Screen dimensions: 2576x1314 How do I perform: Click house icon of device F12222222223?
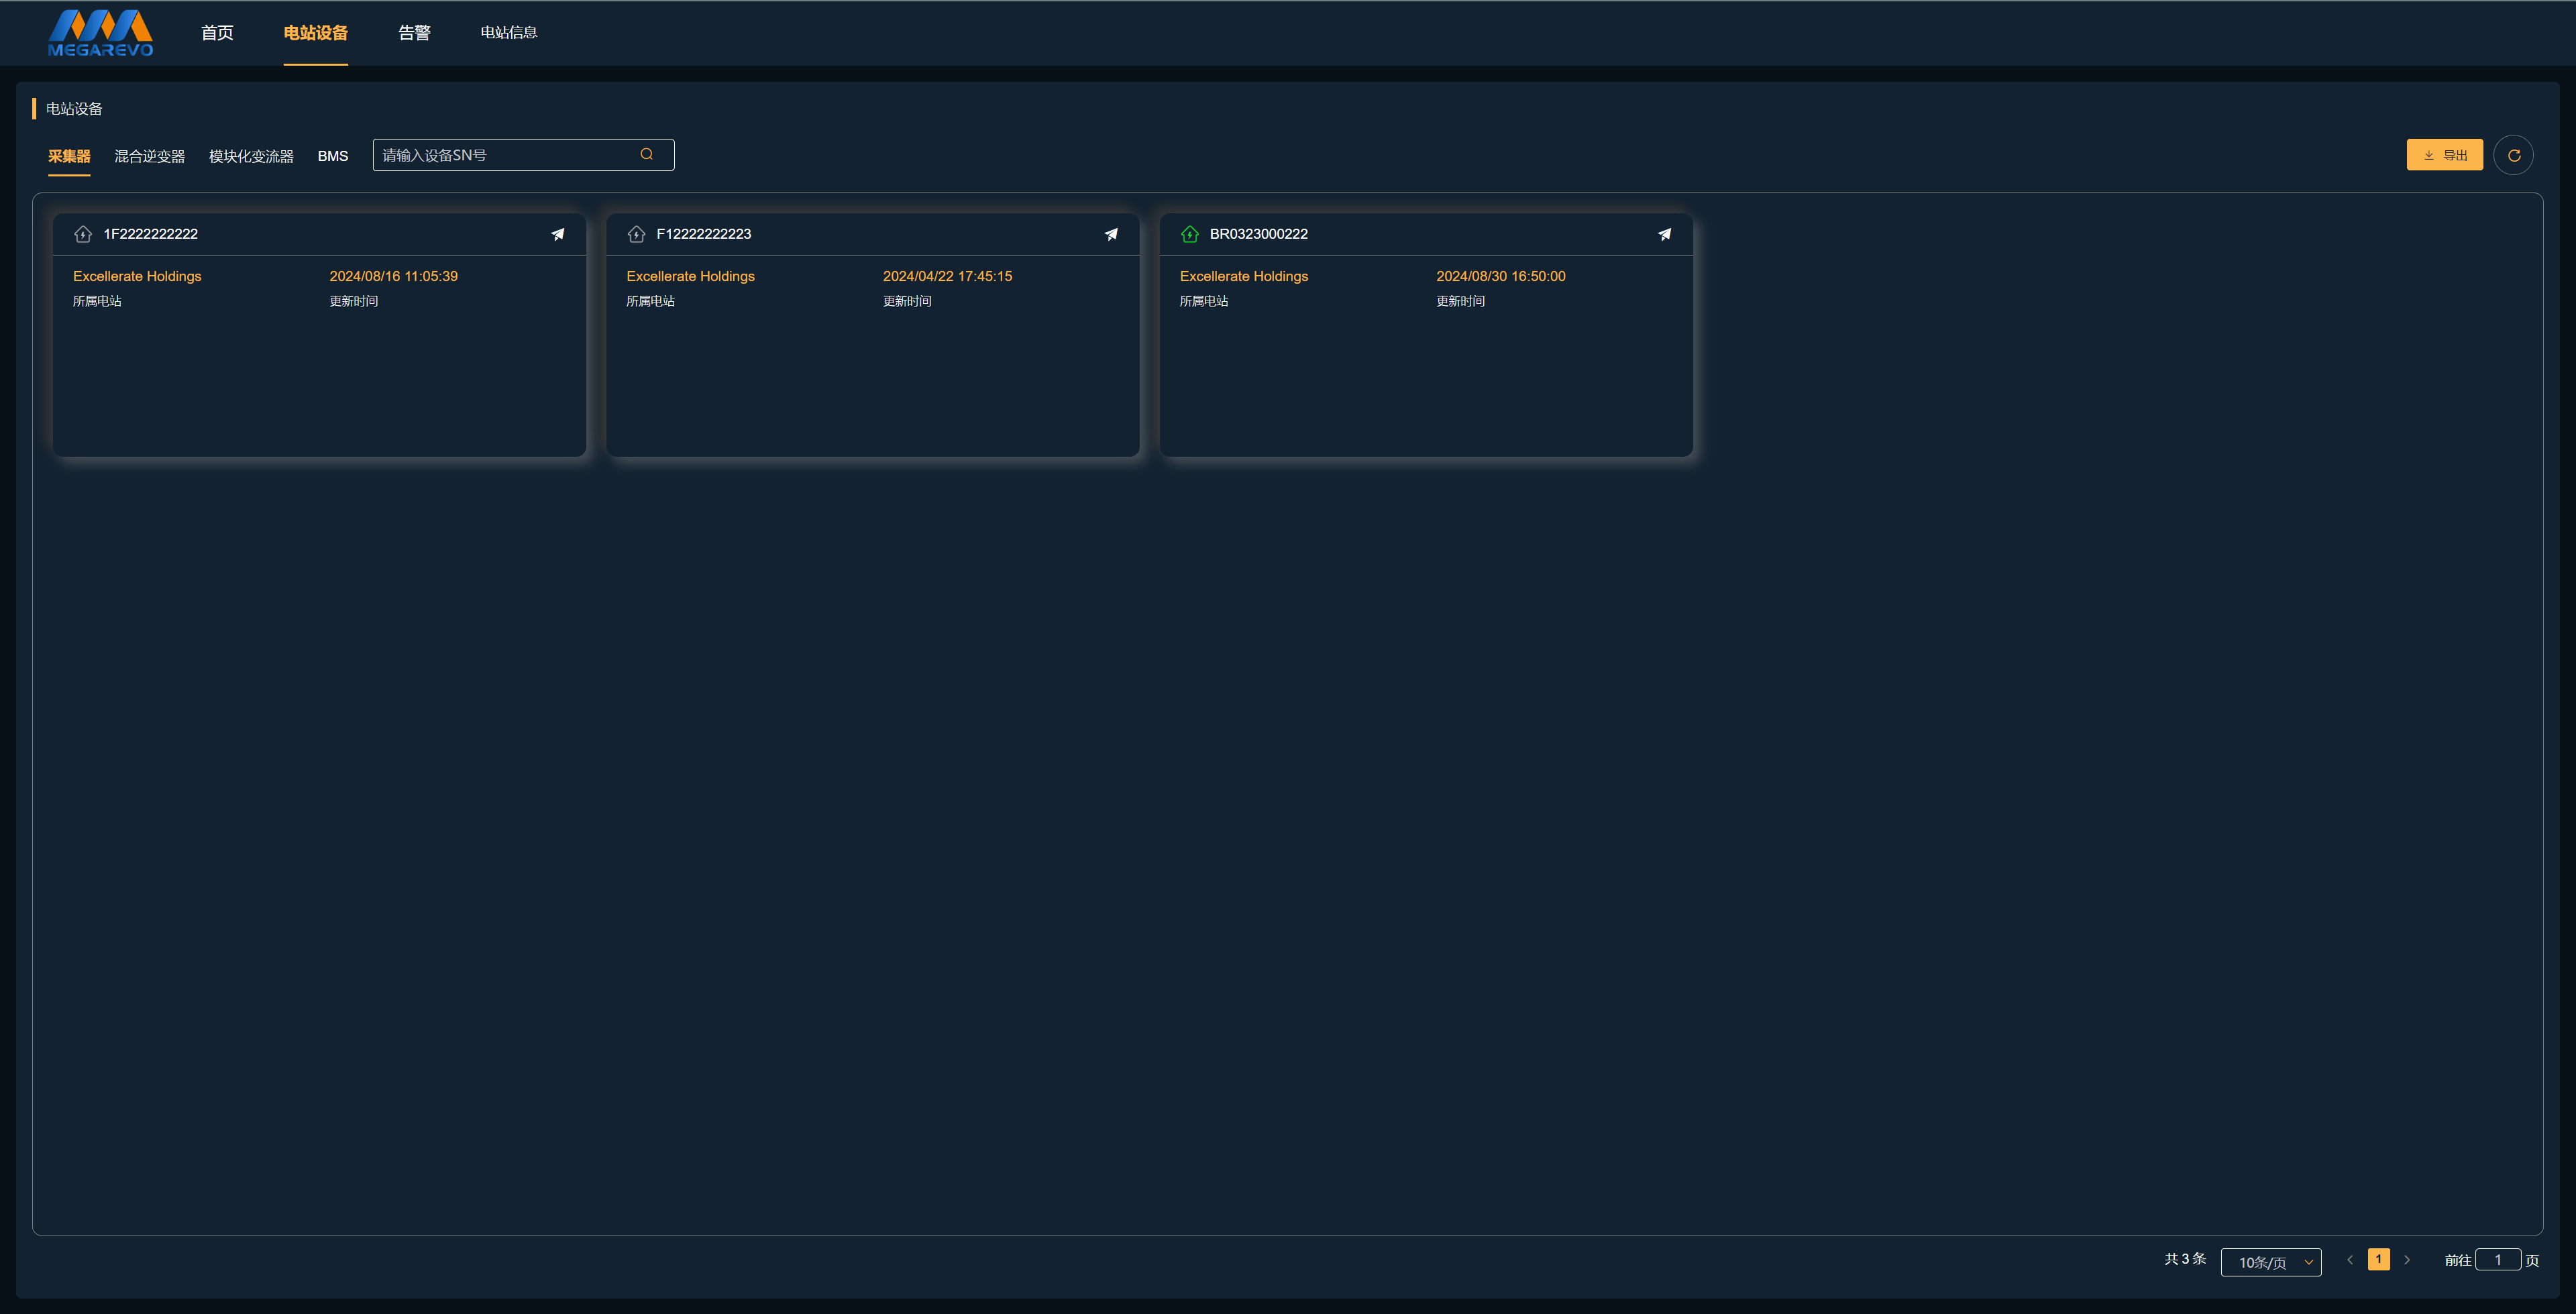pos(636,234)
